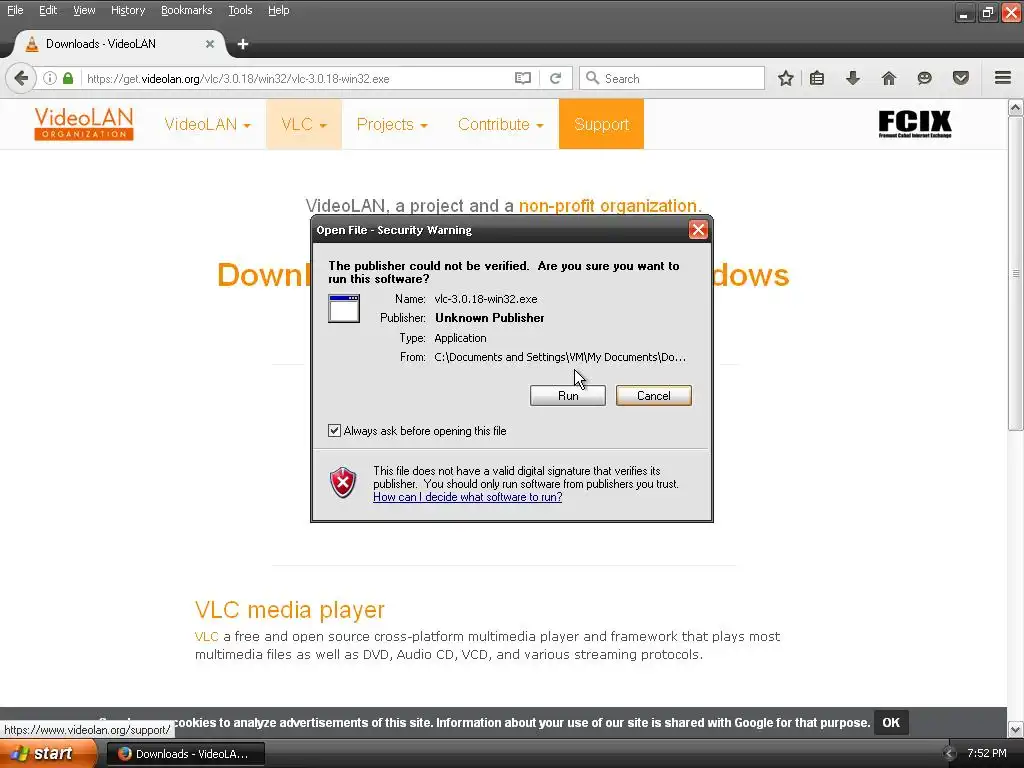Open the Tools menu
Screen dimensions: 1024x768
[x=240, y=10]
